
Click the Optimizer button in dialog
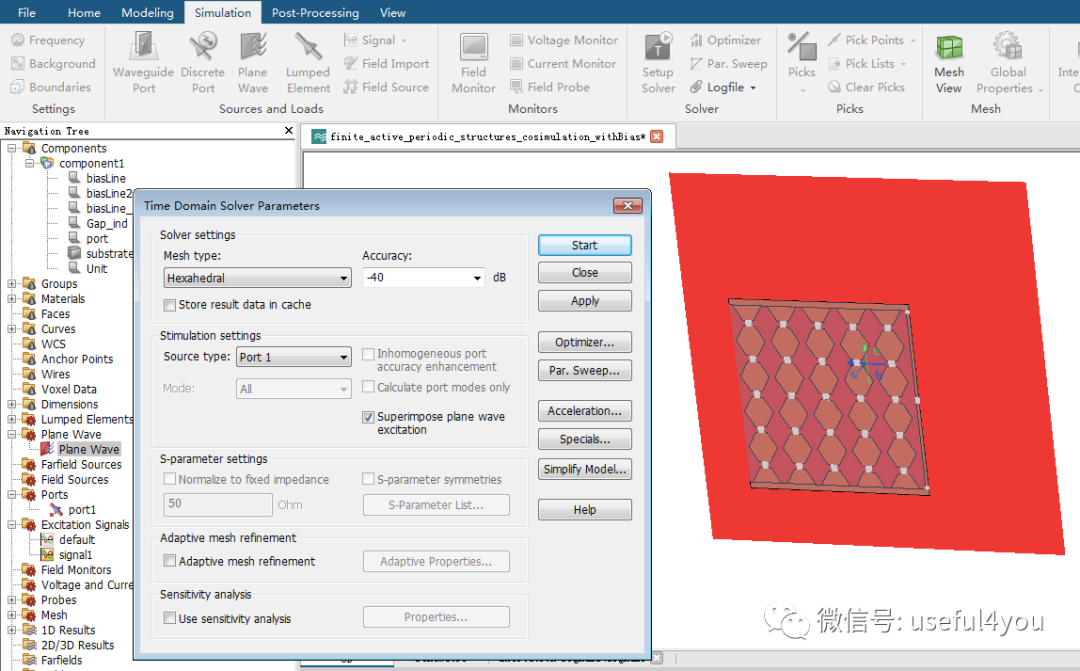point(585,342)
